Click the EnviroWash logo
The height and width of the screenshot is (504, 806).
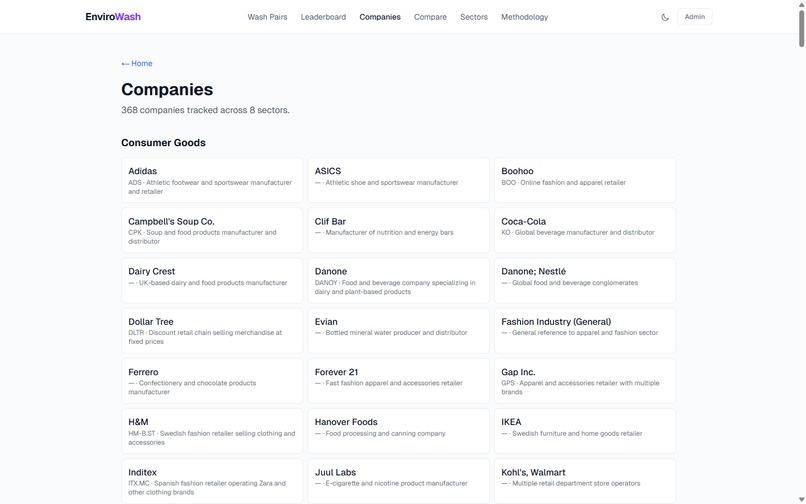tap(113, 17)
